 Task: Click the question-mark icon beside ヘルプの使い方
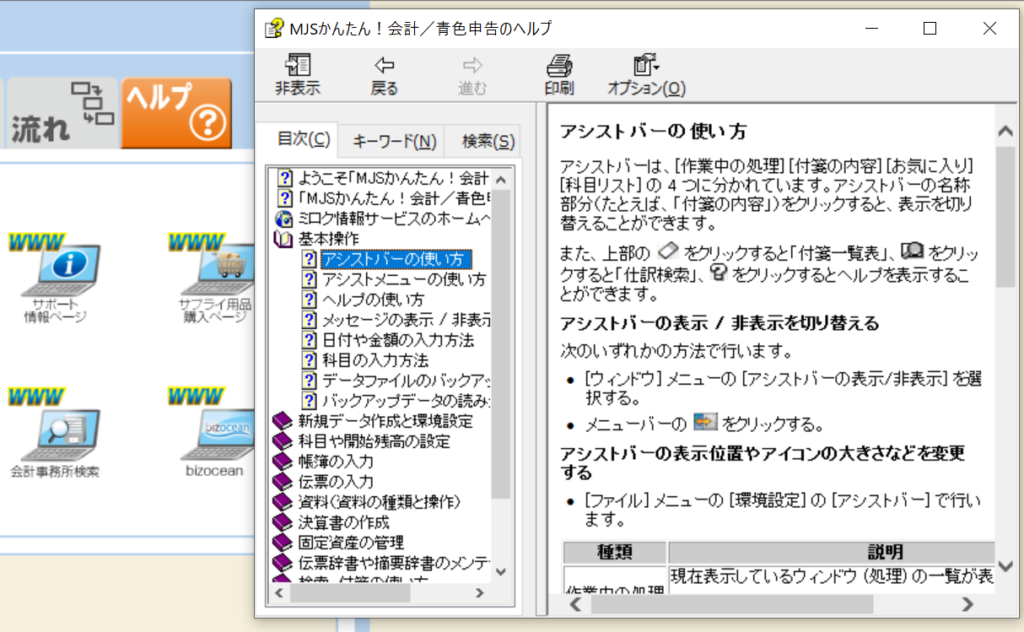pyautogui.click(x=309, y=300)
